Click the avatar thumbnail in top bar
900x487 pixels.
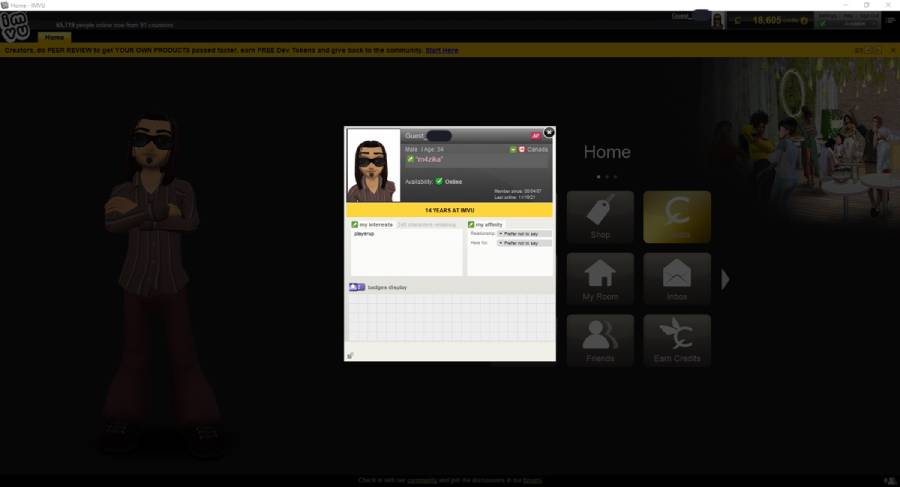coord(717,21)
